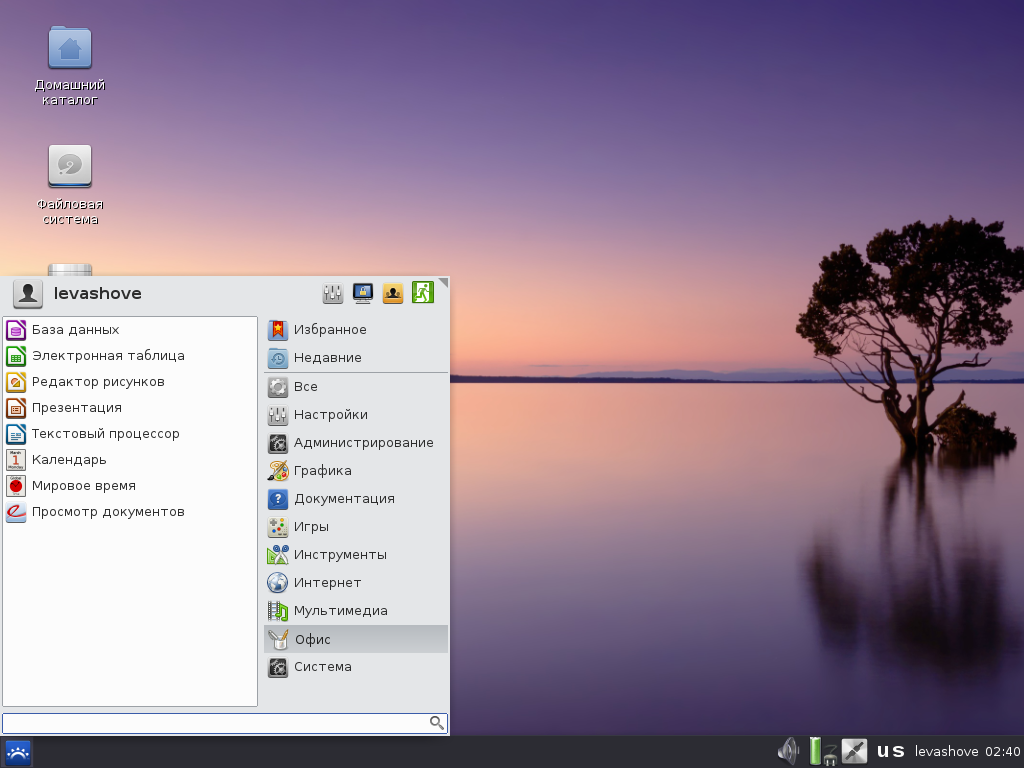Launch Просмотр документов document viewer
The width and height of the screenshot is (1024, 768).
(130, 513)
